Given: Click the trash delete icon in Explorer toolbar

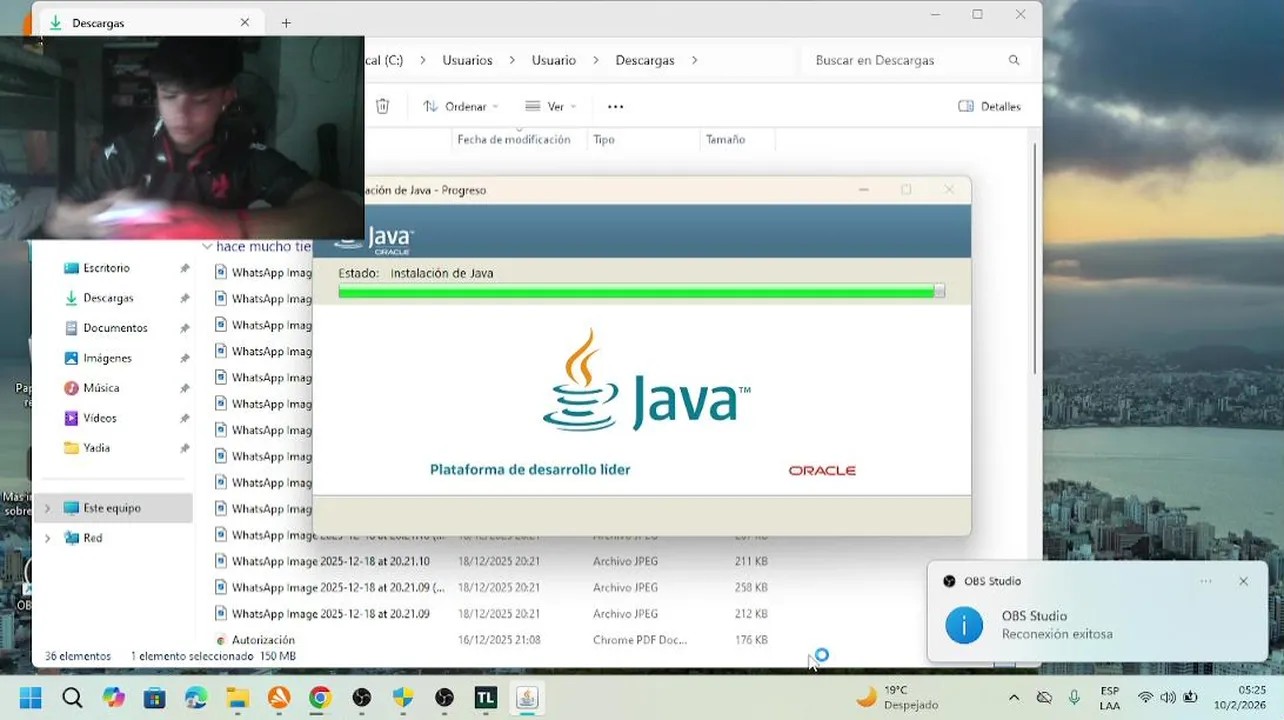Looking at the screenshot, I should (382, 106).
